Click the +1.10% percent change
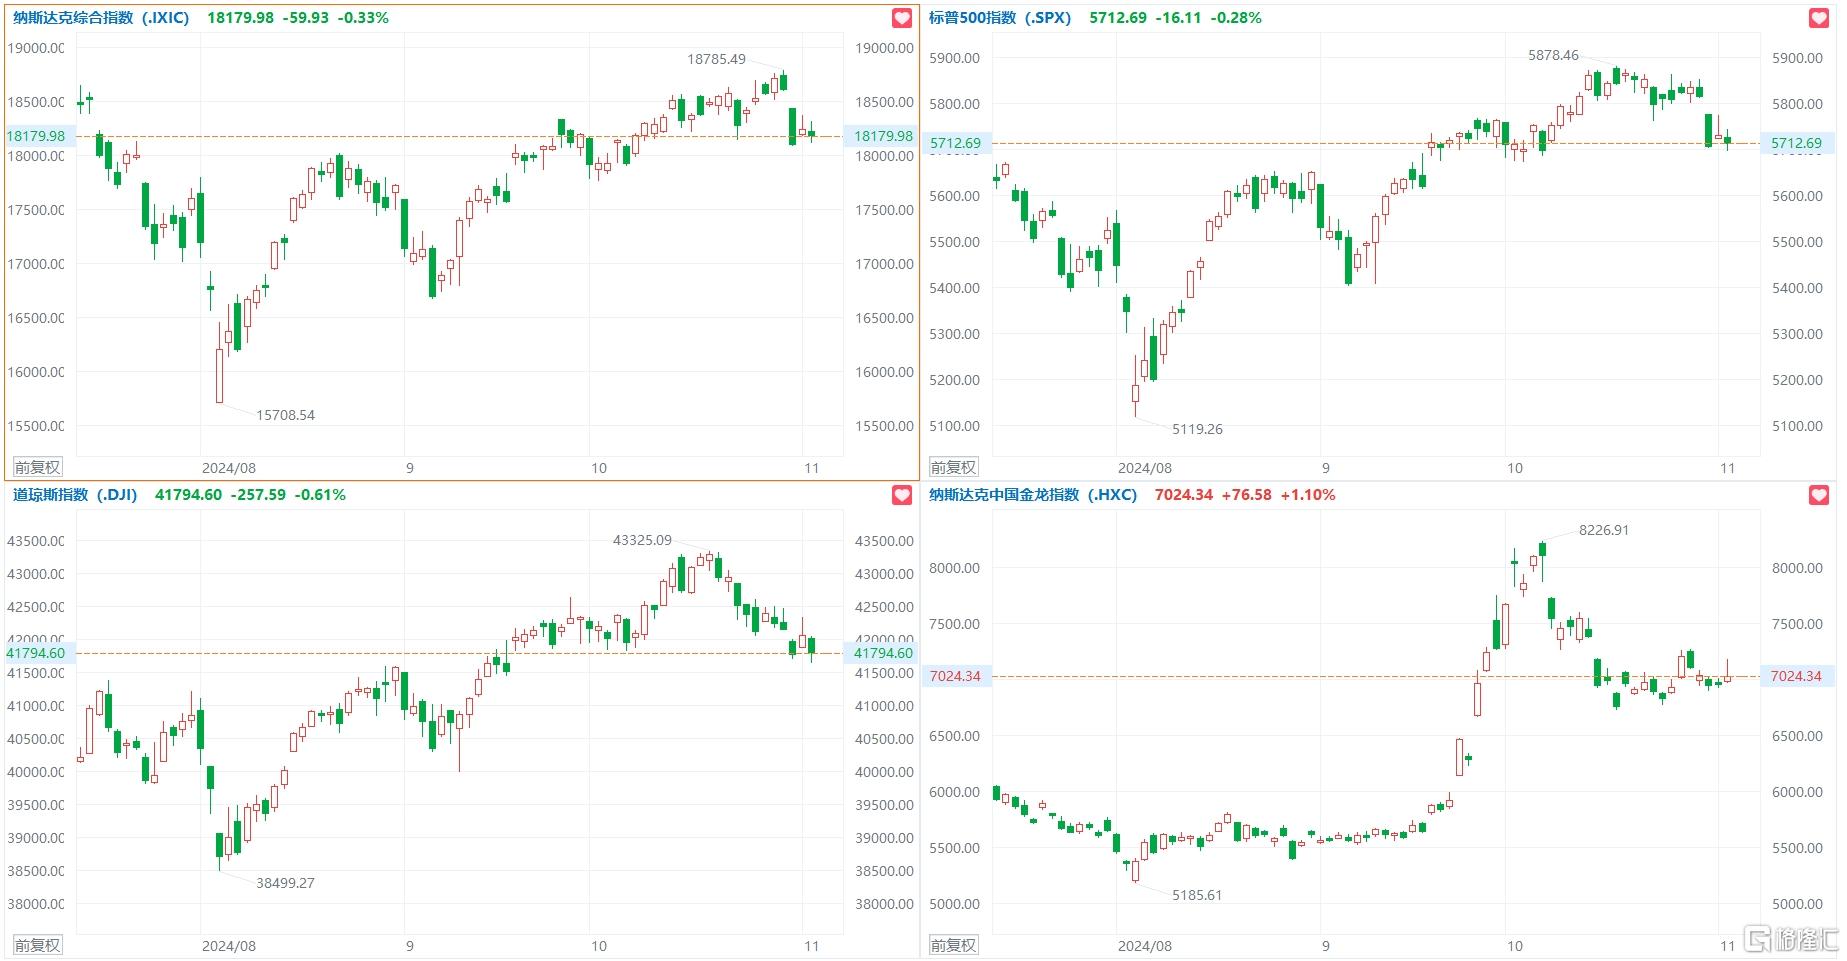The width and height of the screenshot is (1847, 961). tap(1308, 495)
